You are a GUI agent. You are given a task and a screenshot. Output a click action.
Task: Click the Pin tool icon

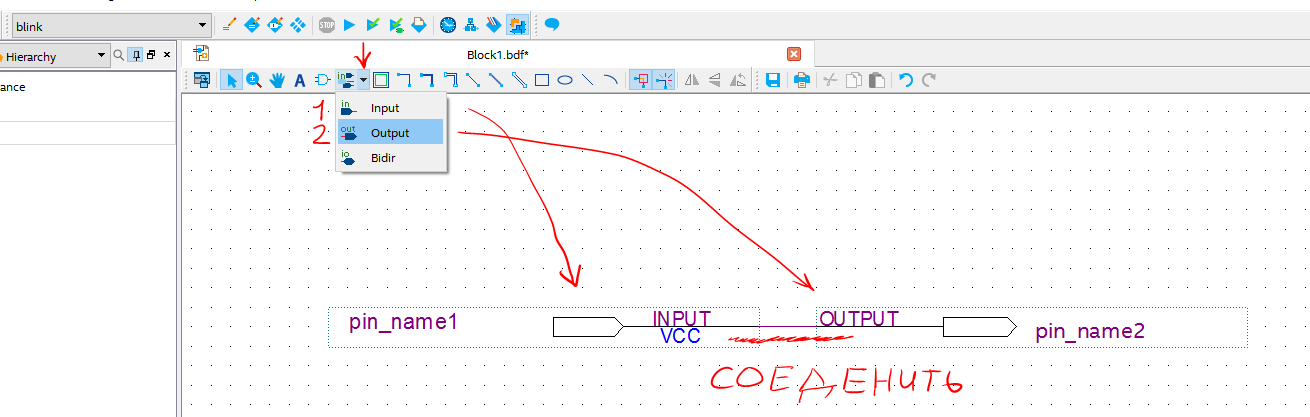(346, 80)
